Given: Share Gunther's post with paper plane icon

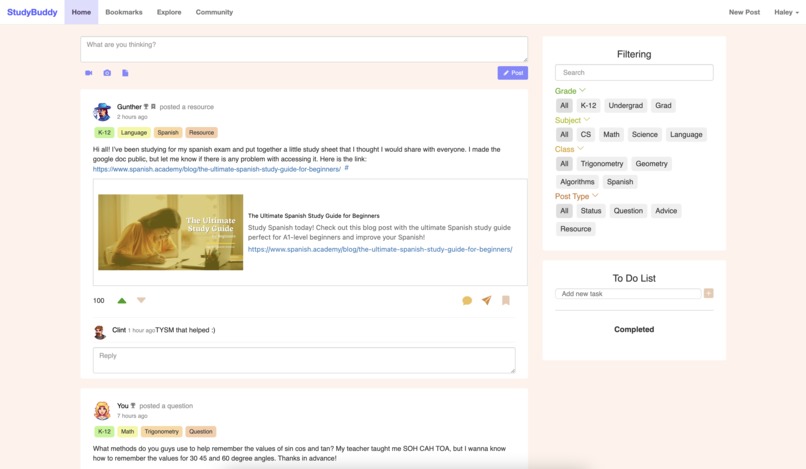Looking at the screenshot, I should 486,300.
